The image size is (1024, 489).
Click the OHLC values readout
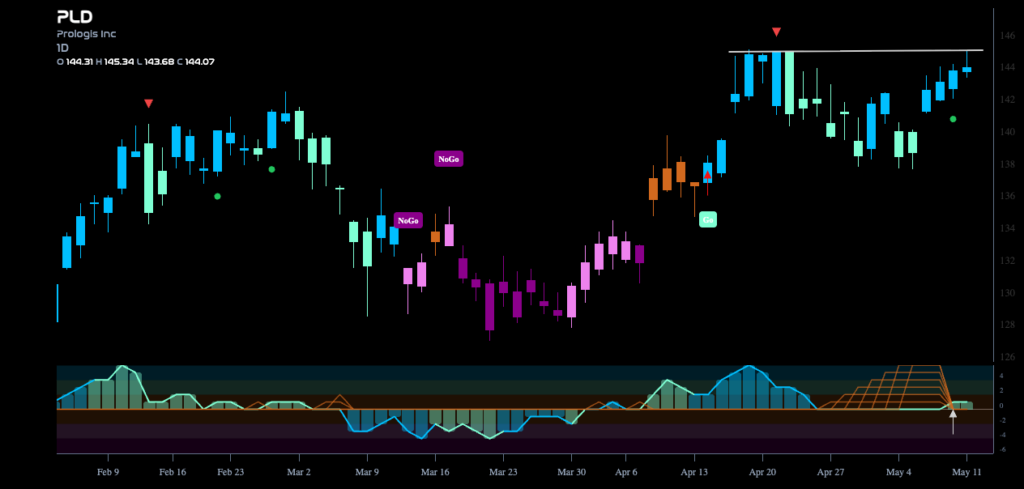click(136, 62)
